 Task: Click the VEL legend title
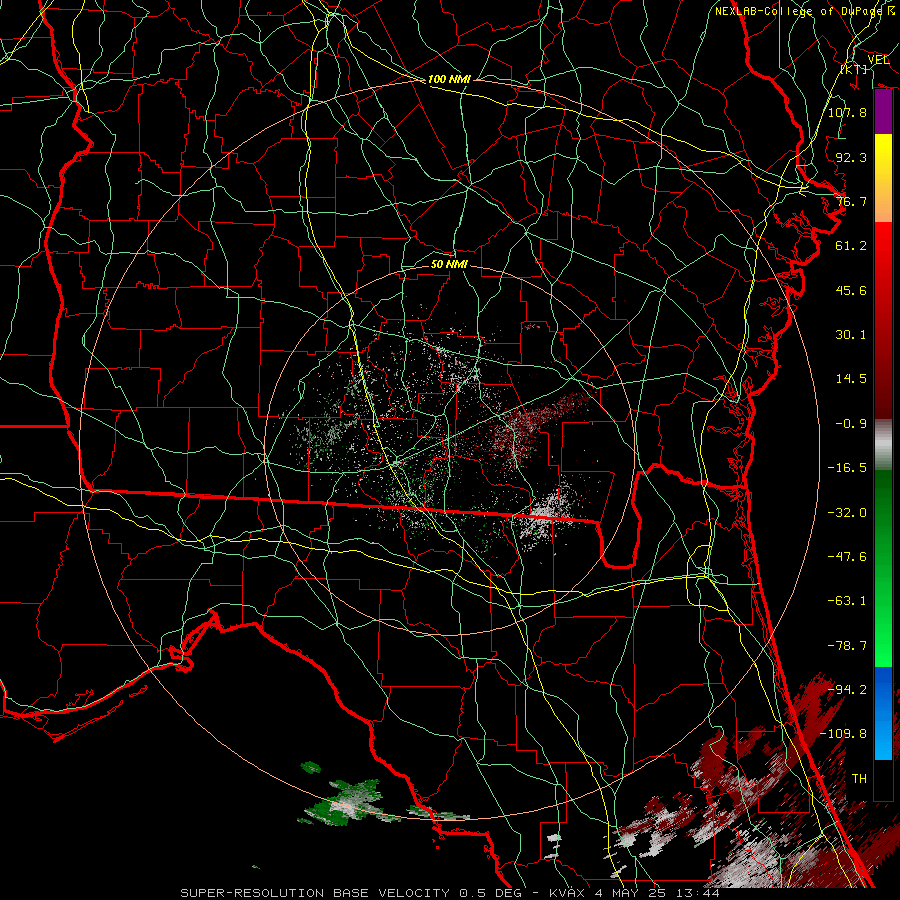[x=878, y=59]
